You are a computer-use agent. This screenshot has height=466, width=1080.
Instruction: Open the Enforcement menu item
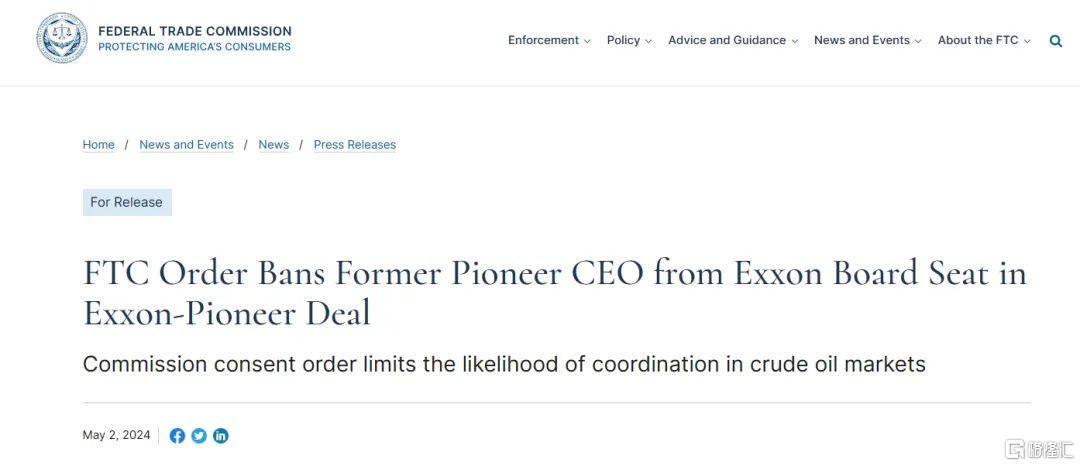(543, 40)
